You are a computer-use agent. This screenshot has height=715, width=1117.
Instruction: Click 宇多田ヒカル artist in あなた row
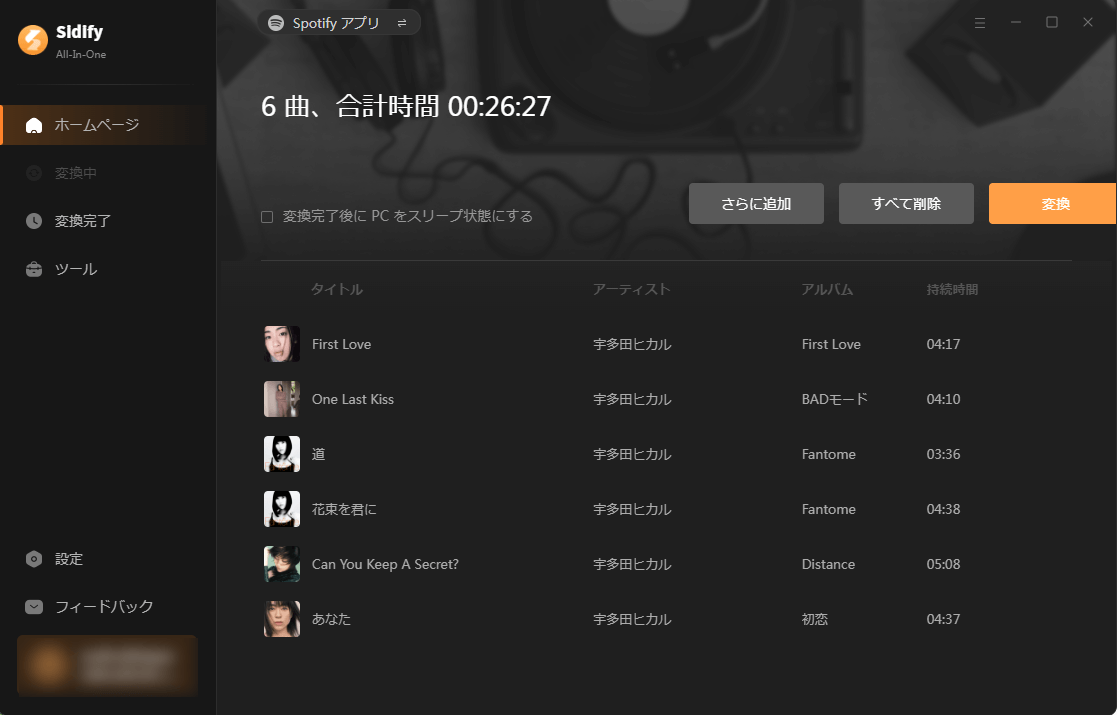633,619
